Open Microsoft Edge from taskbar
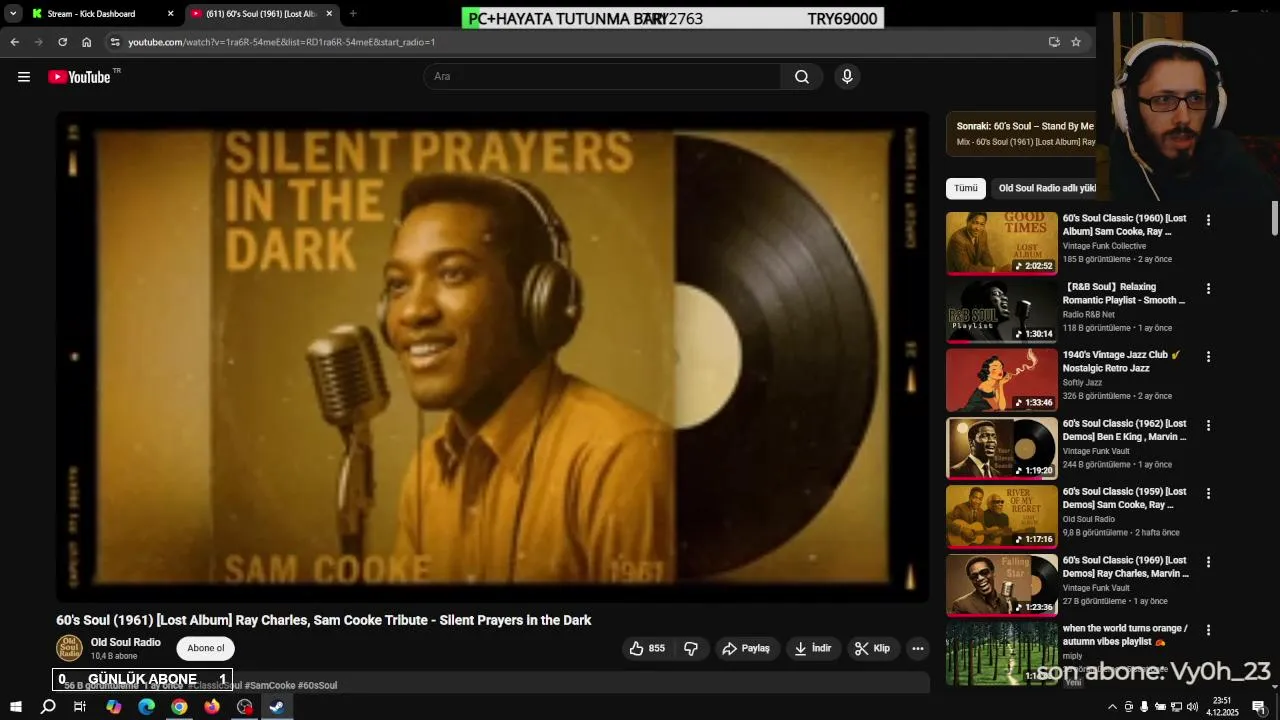The height and width of the screenshot is (720, 1280). pos(146,707)
